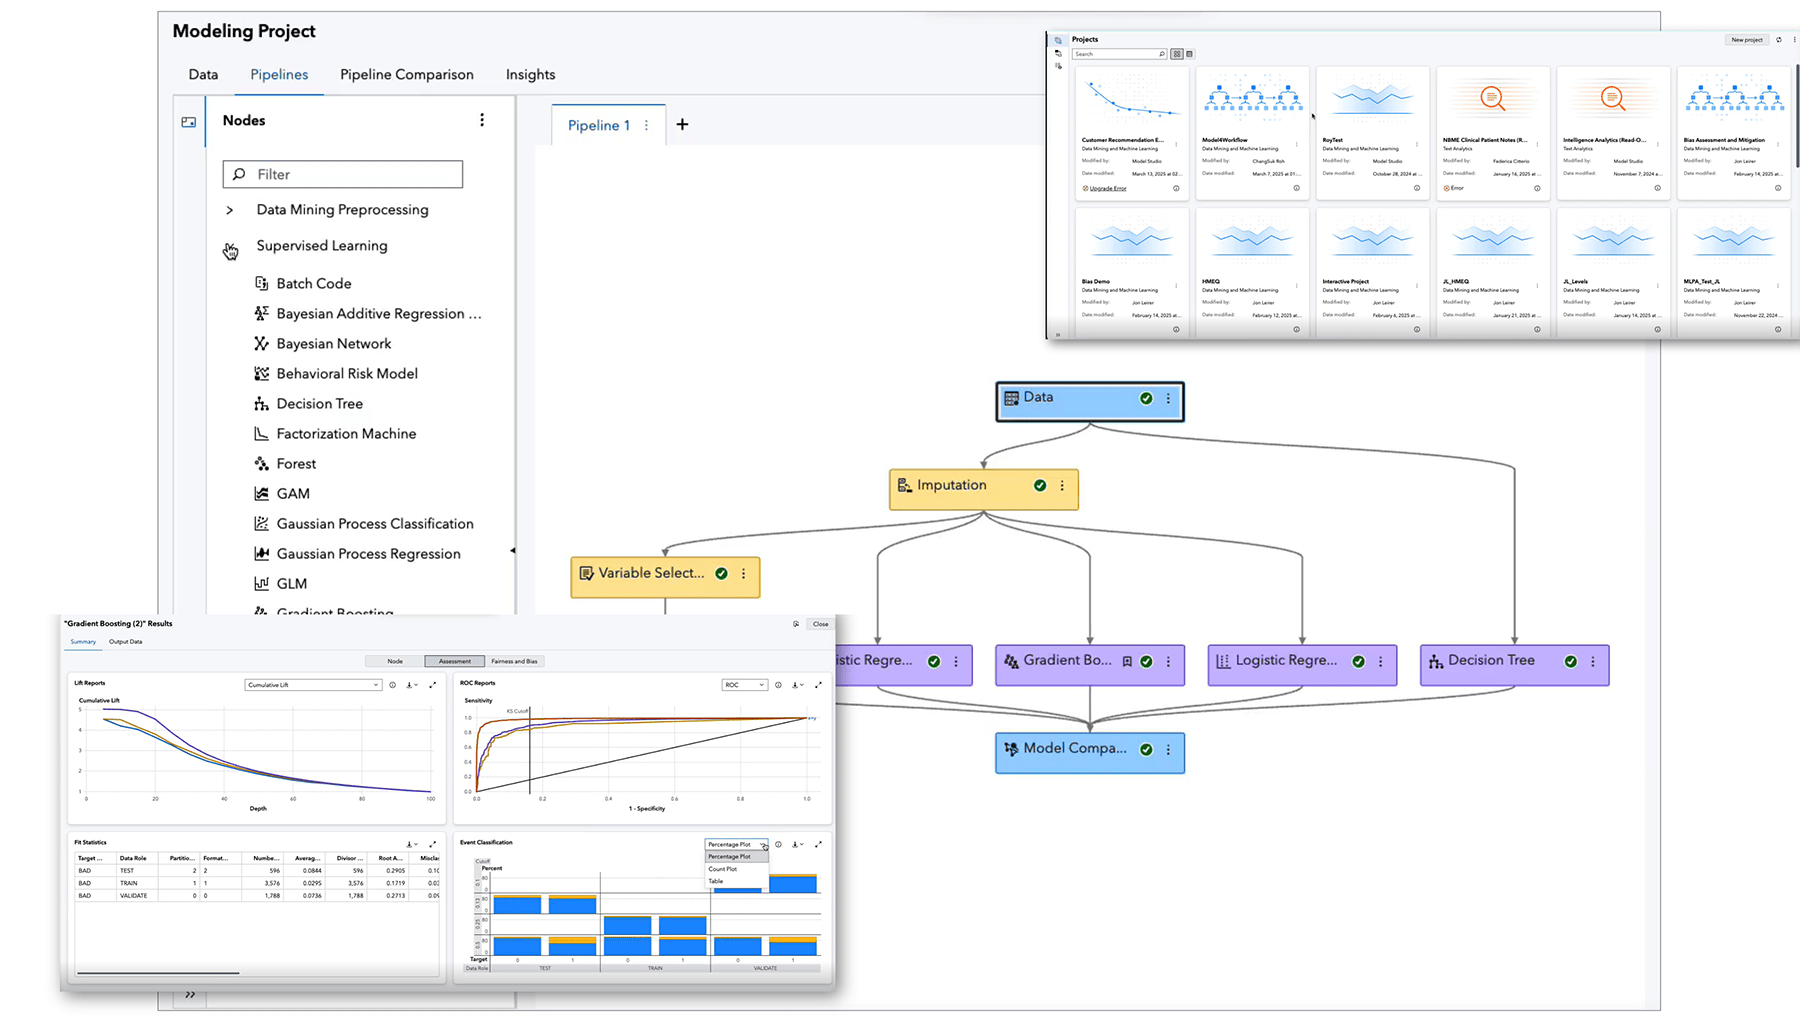Image resolution: width=1800 pixels, height=1022 pixels.
Task: Switch to the Pipeline Comparison tab
Action: 406,74
